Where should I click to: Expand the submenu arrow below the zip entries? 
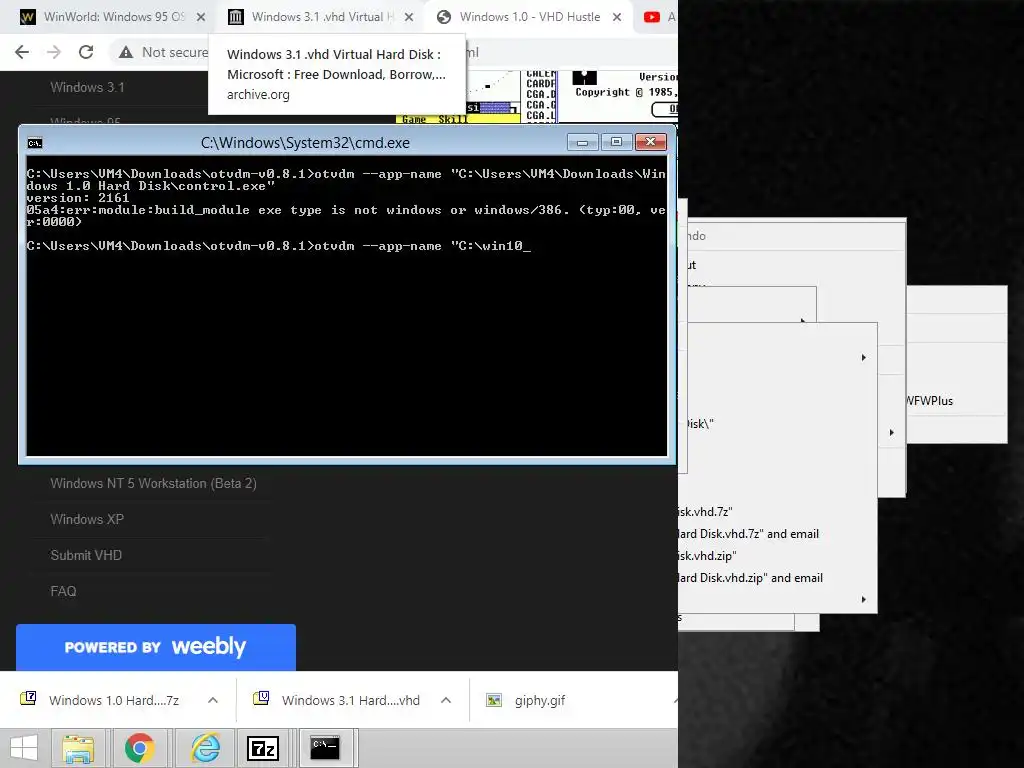click(863, 600)
